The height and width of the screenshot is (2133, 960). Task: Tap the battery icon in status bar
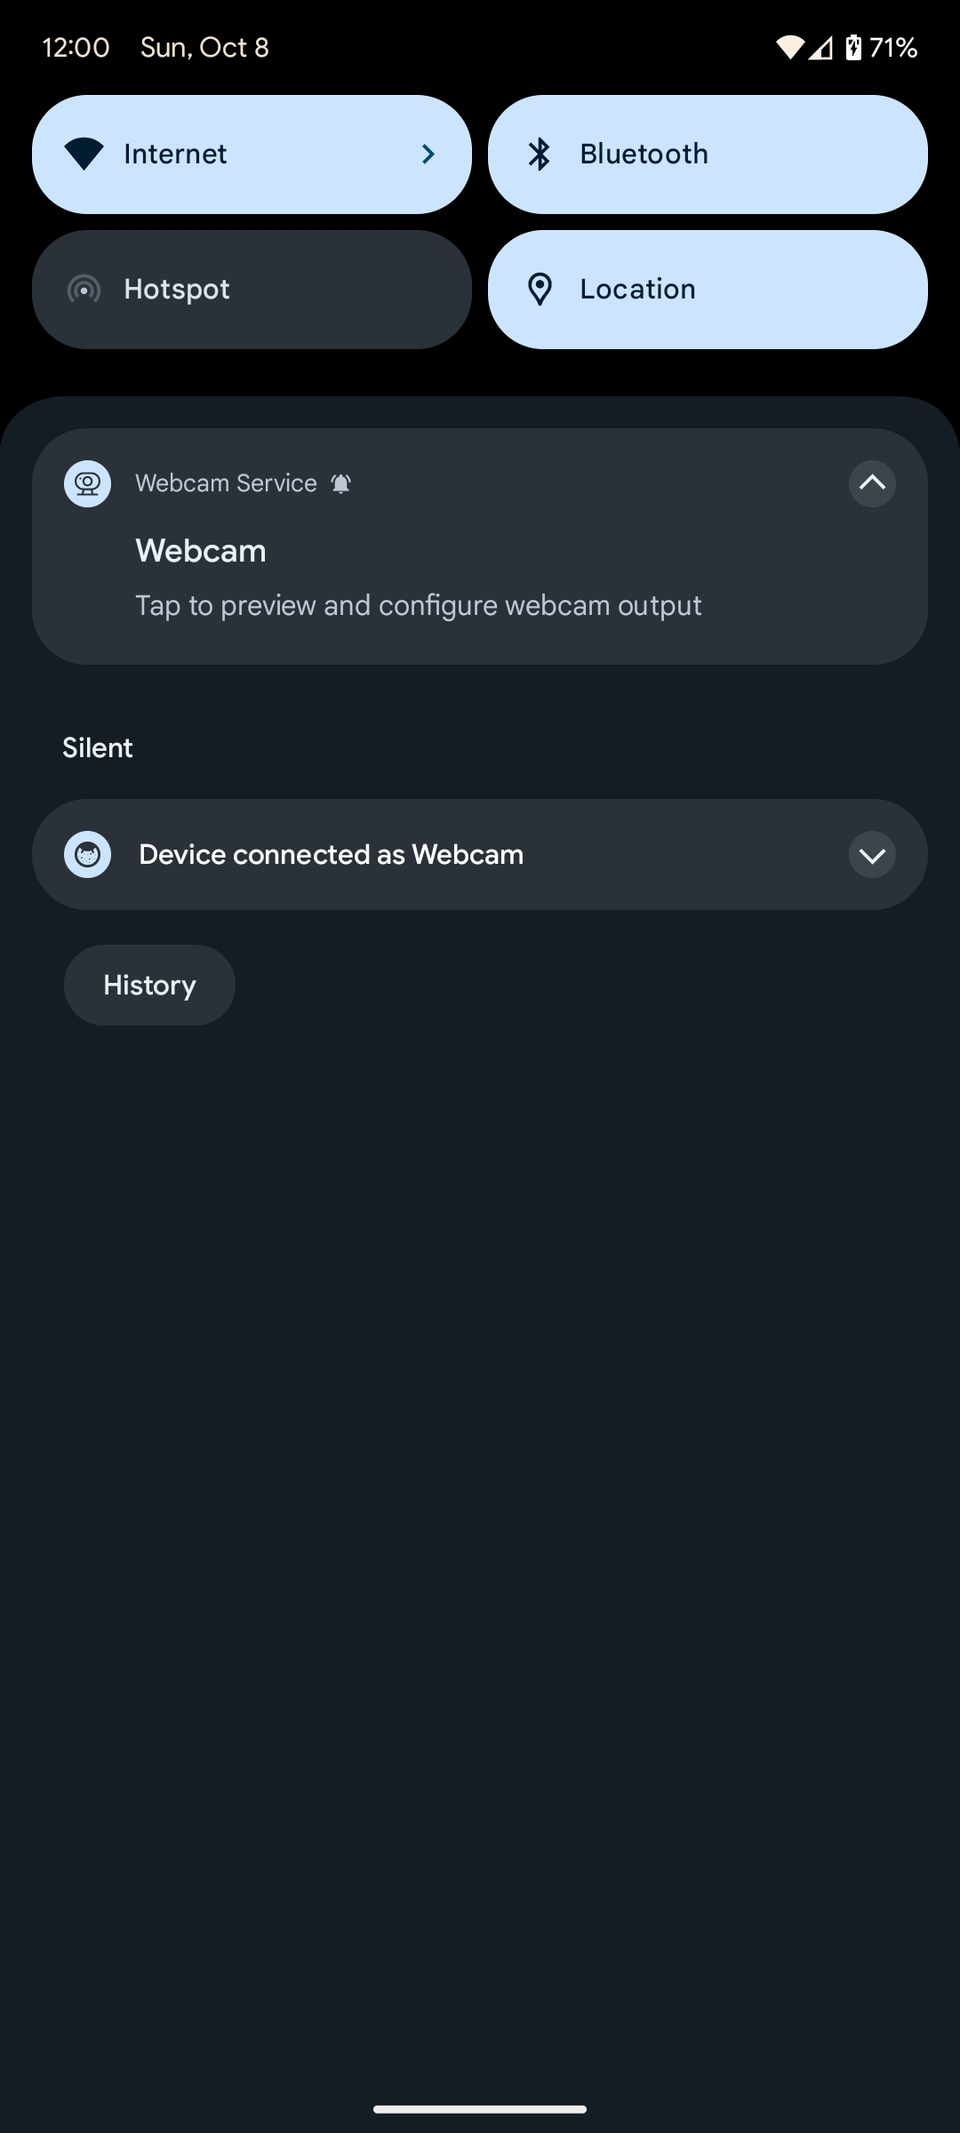coord(853,47)
